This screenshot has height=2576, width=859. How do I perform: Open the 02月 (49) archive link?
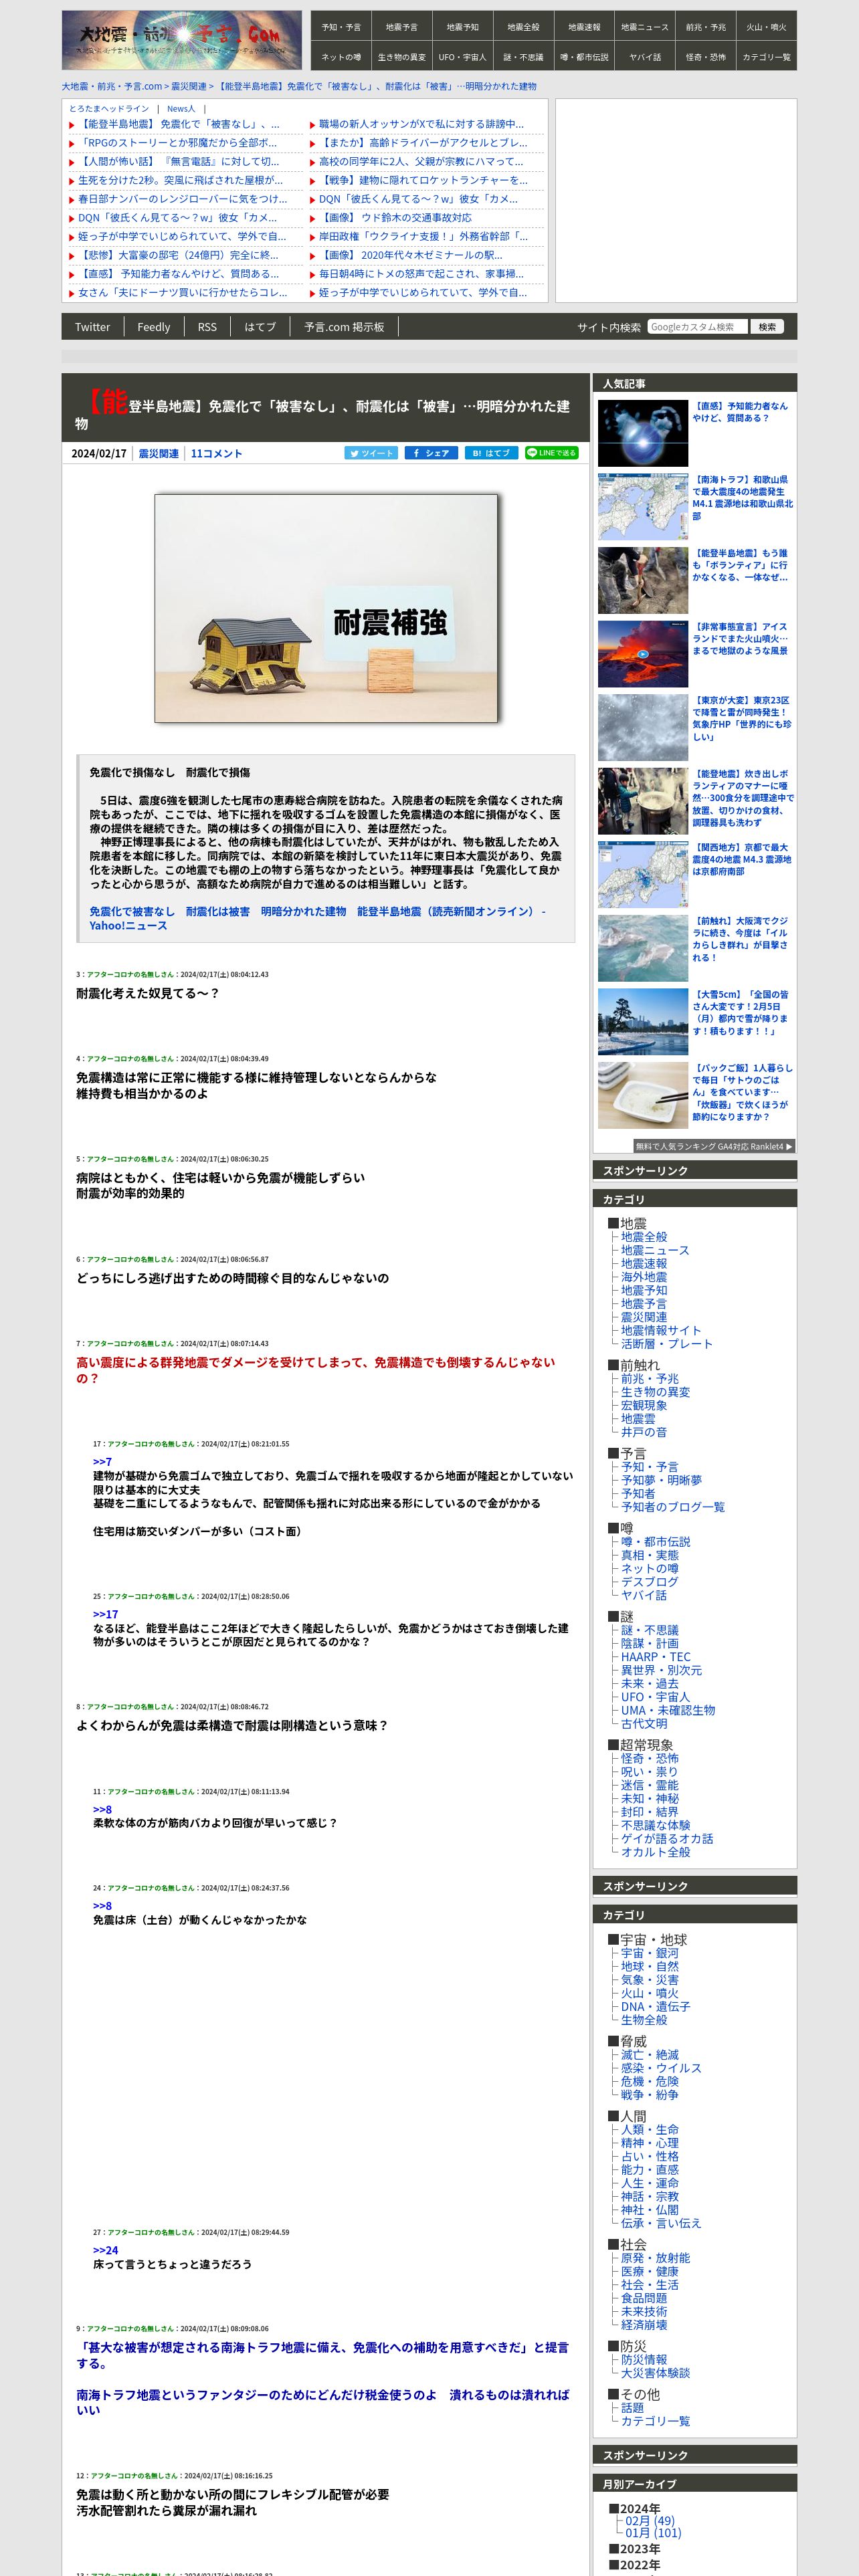[650, 2521]
